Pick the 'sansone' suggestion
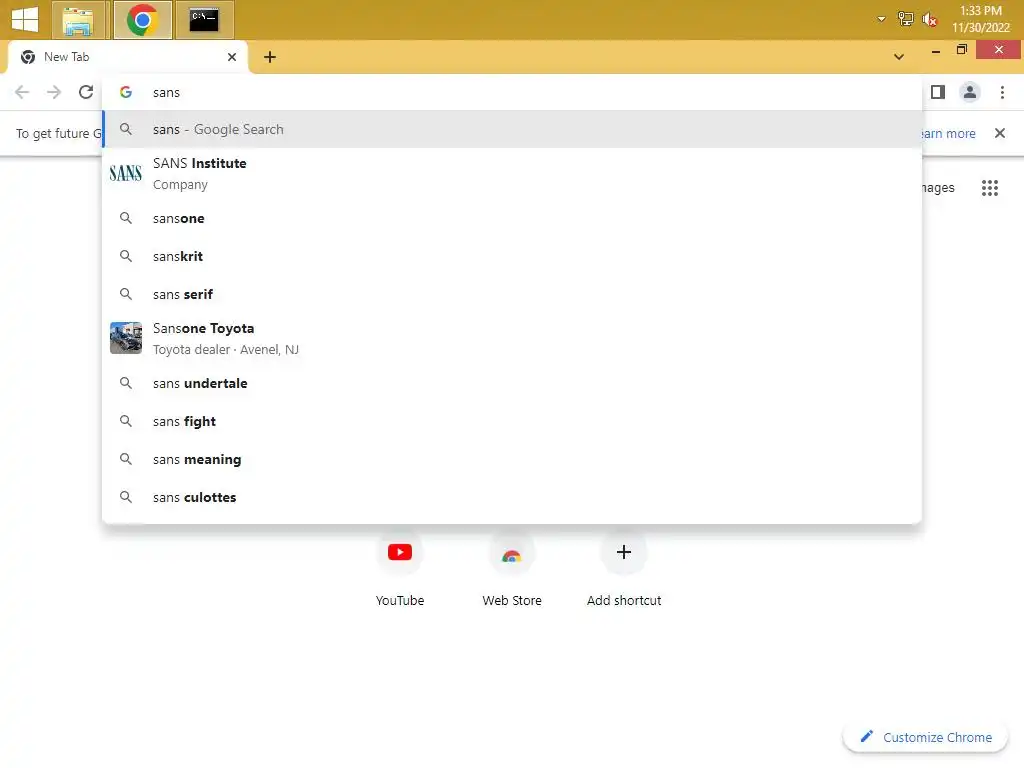The image size is (1024, 768). (512, 218)
